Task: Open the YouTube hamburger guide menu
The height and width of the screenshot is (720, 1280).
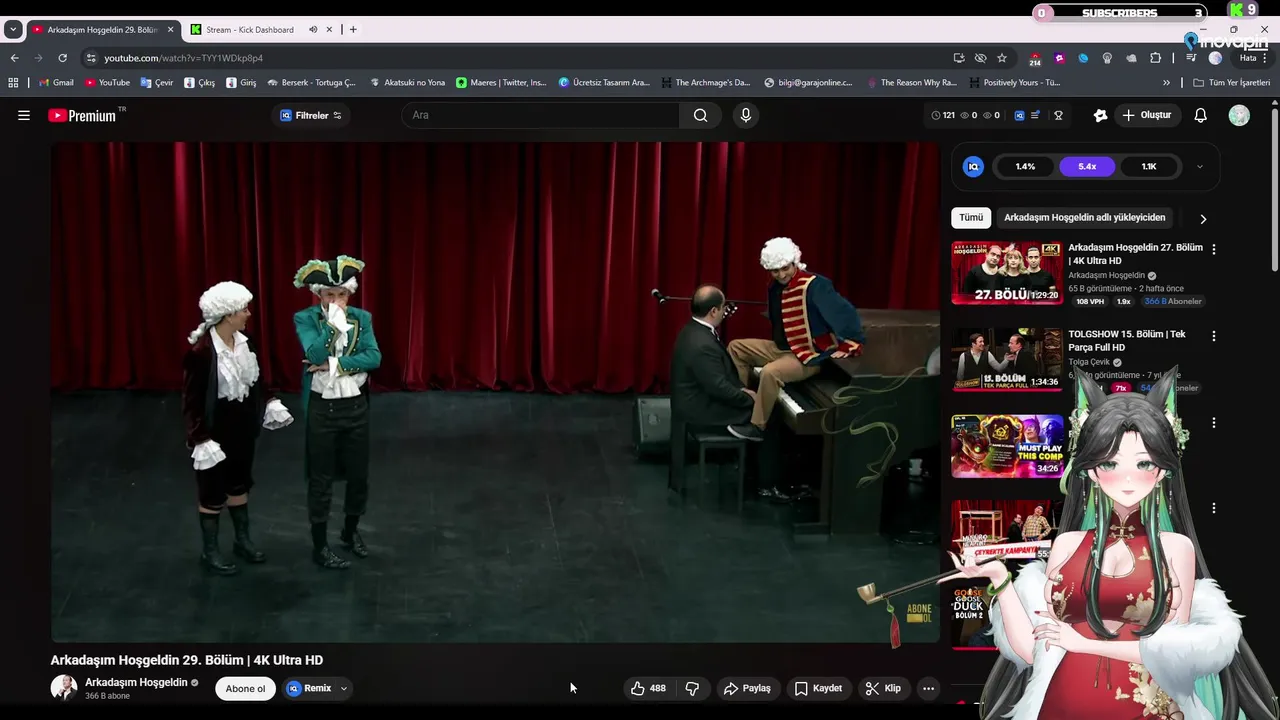Action: (24, 115)
